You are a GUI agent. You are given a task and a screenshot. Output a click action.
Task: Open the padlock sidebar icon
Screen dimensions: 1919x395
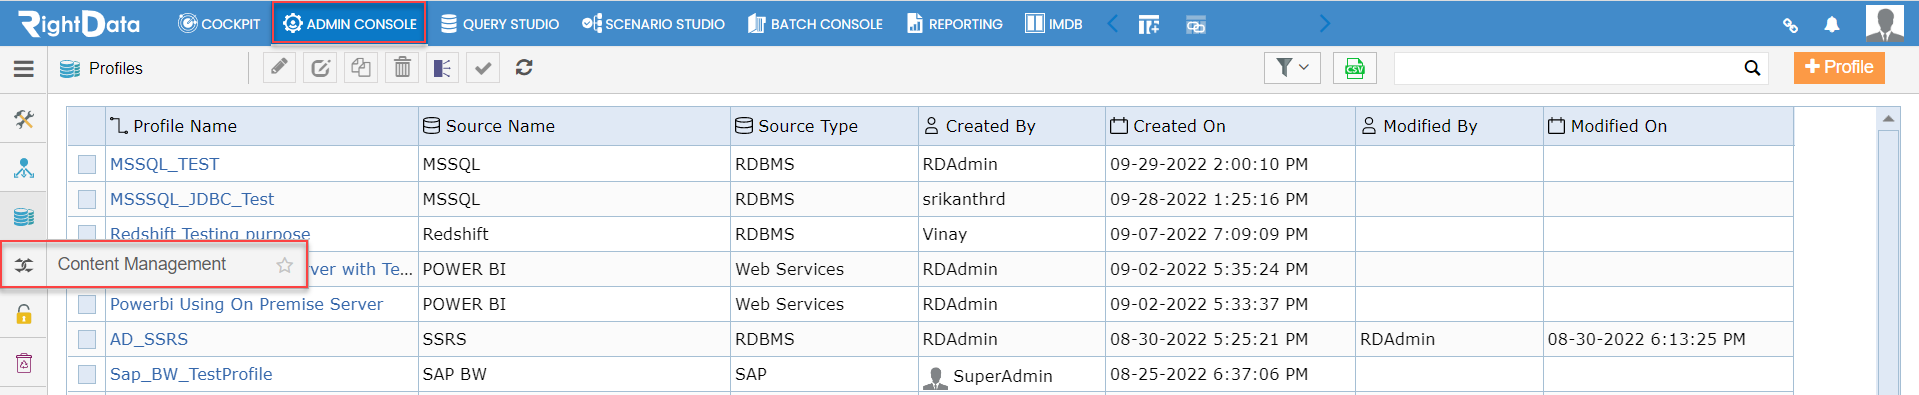(24, 314)
